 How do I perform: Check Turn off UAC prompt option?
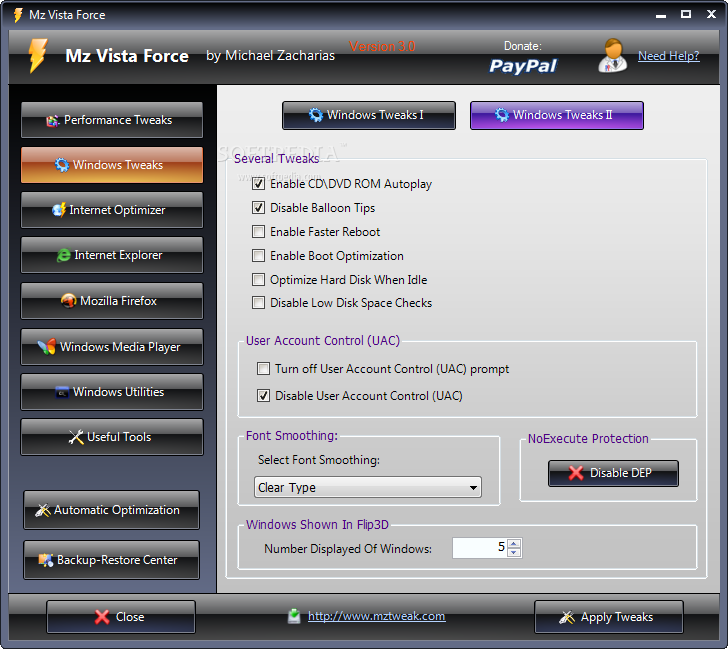click(x=263, y=369)
